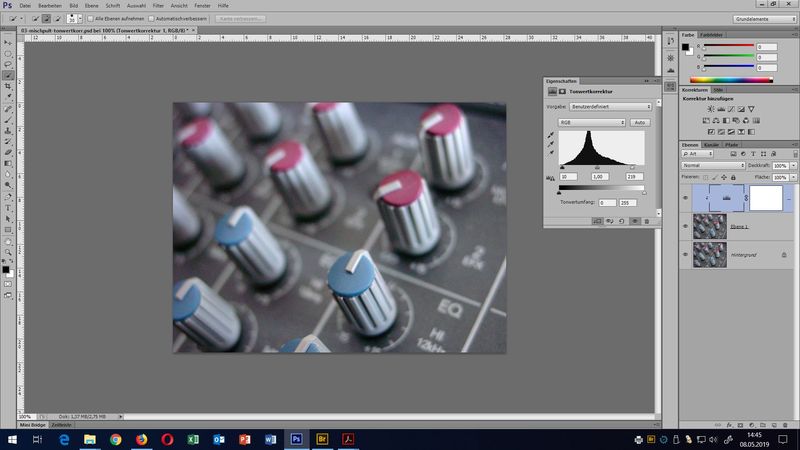Open the RGB channel dropdown
Viewport: 800px width, 450px height.
[x=591, y=122]
